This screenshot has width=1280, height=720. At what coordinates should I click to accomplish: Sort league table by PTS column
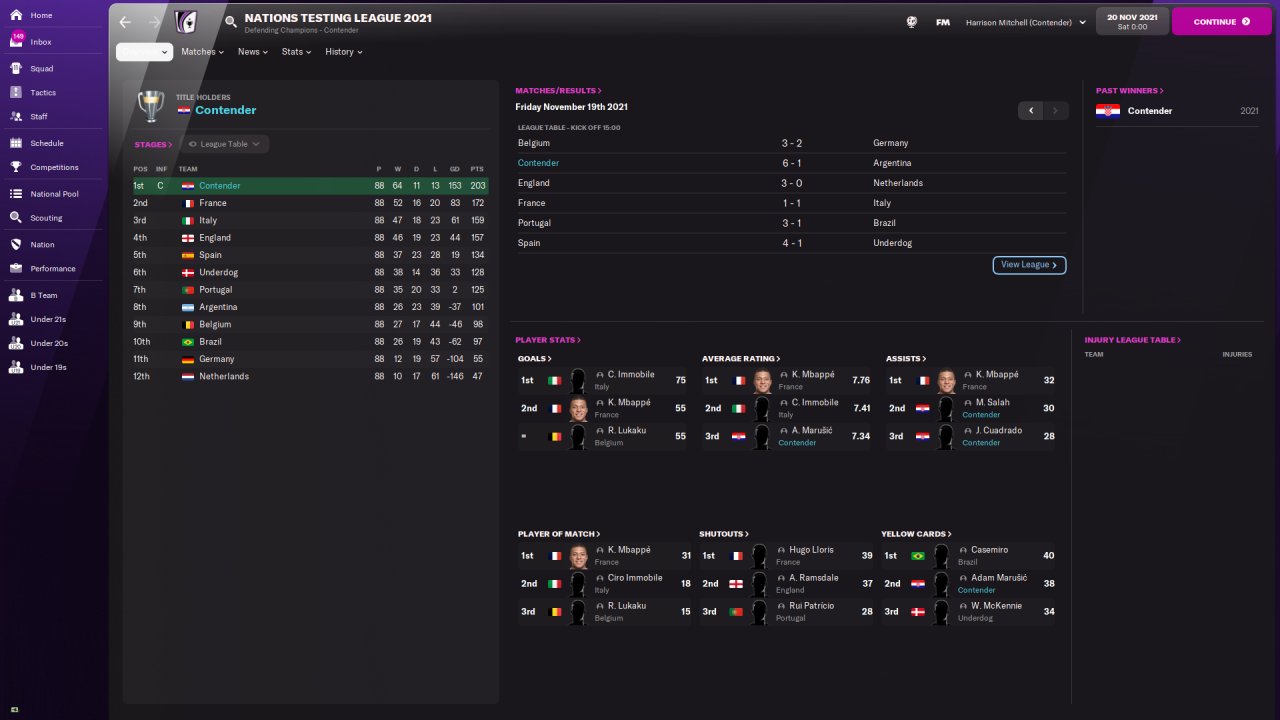(x=477, y=169)
